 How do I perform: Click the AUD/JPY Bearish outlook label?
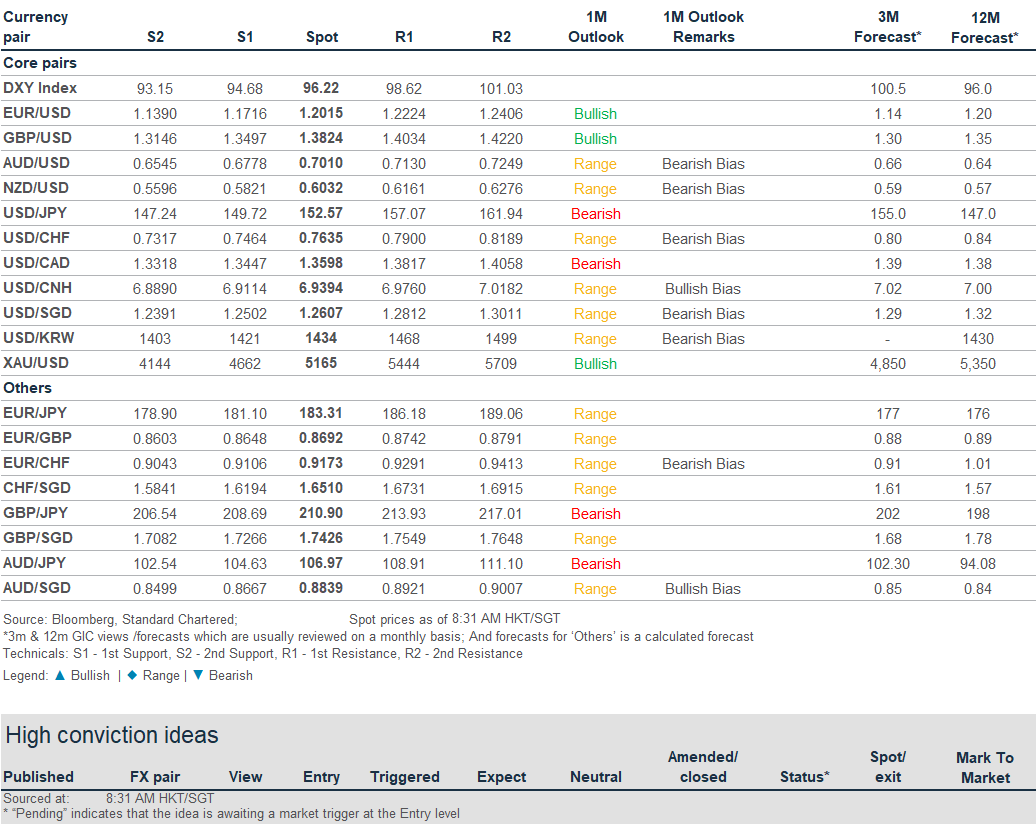click(596, 564)
